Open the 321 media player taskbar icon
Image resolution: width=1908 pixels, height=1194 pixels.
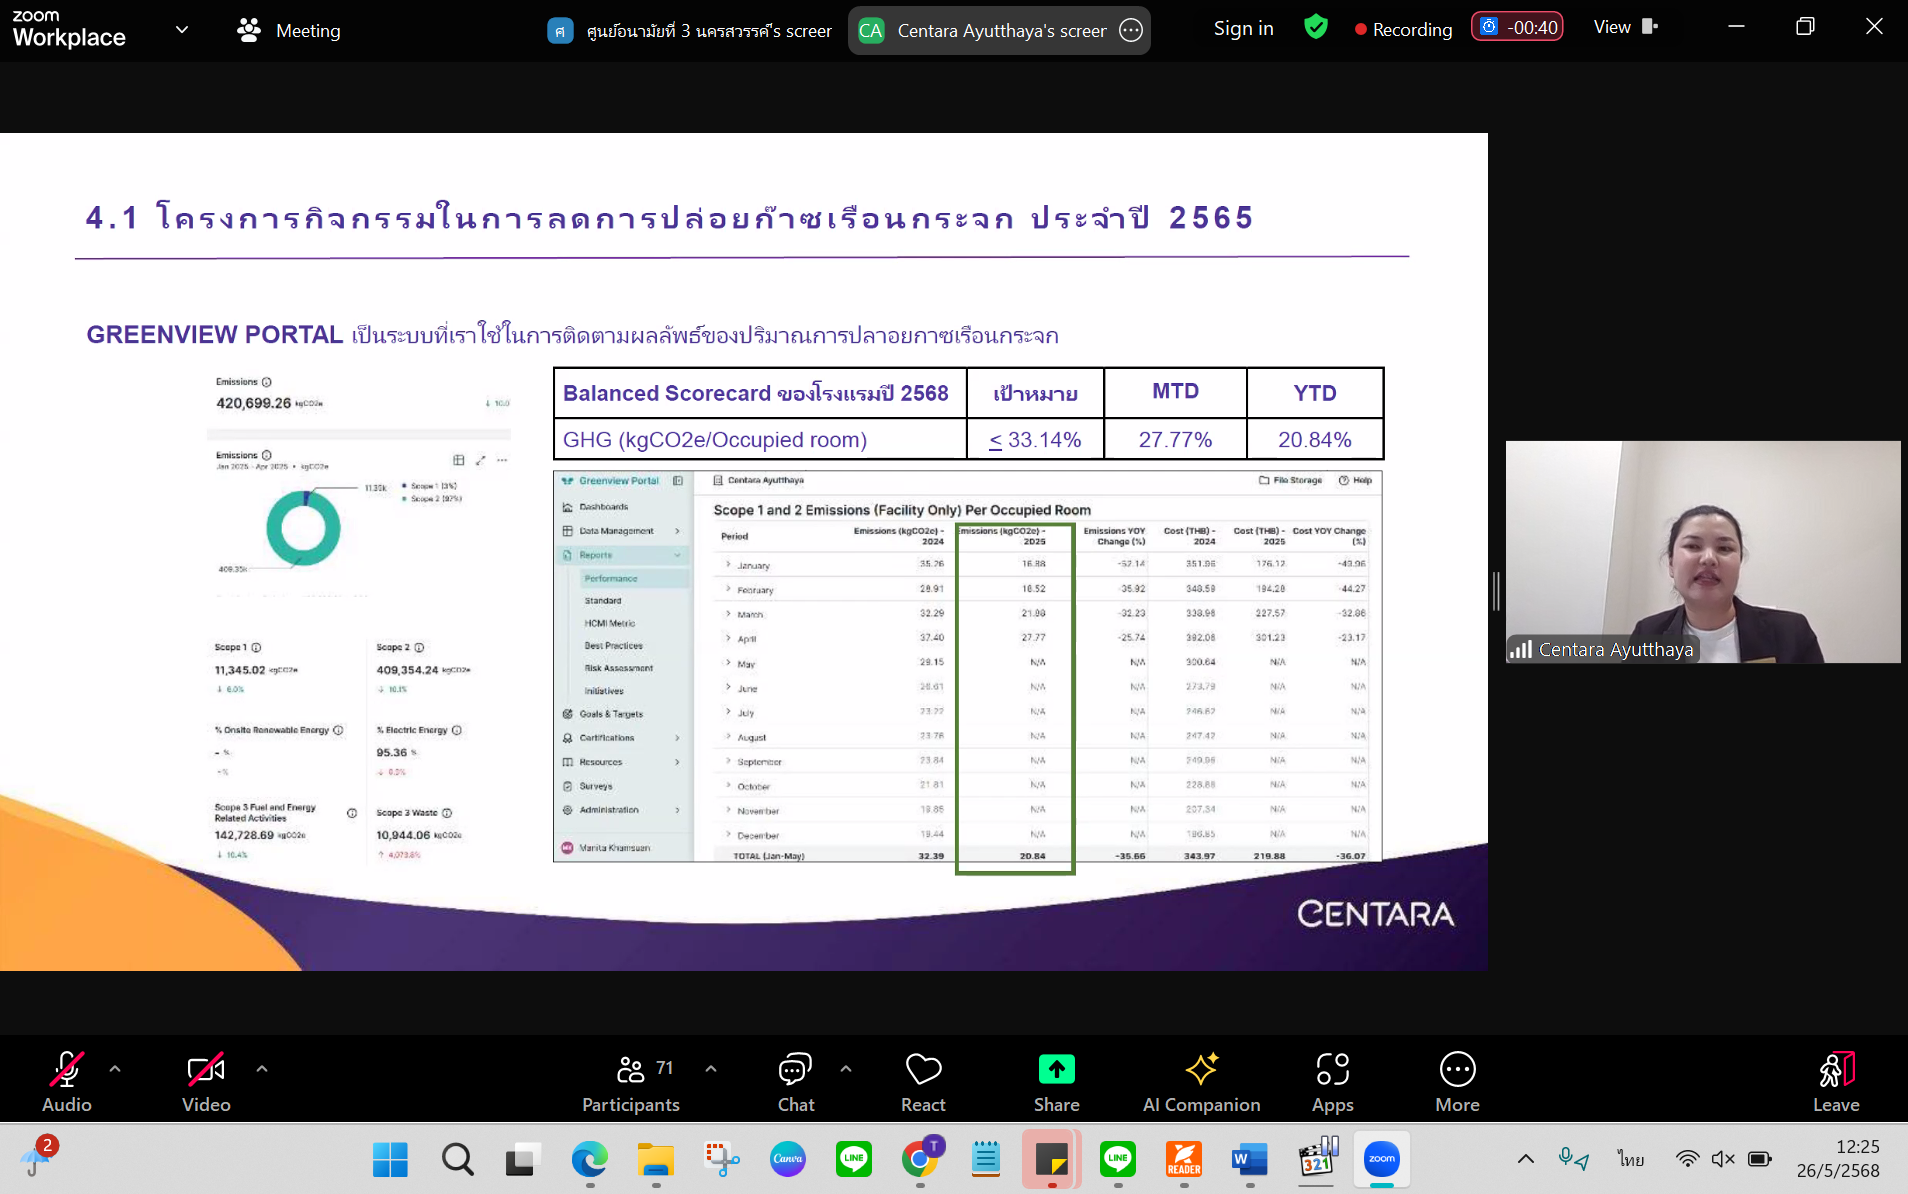[1317, 1160]
